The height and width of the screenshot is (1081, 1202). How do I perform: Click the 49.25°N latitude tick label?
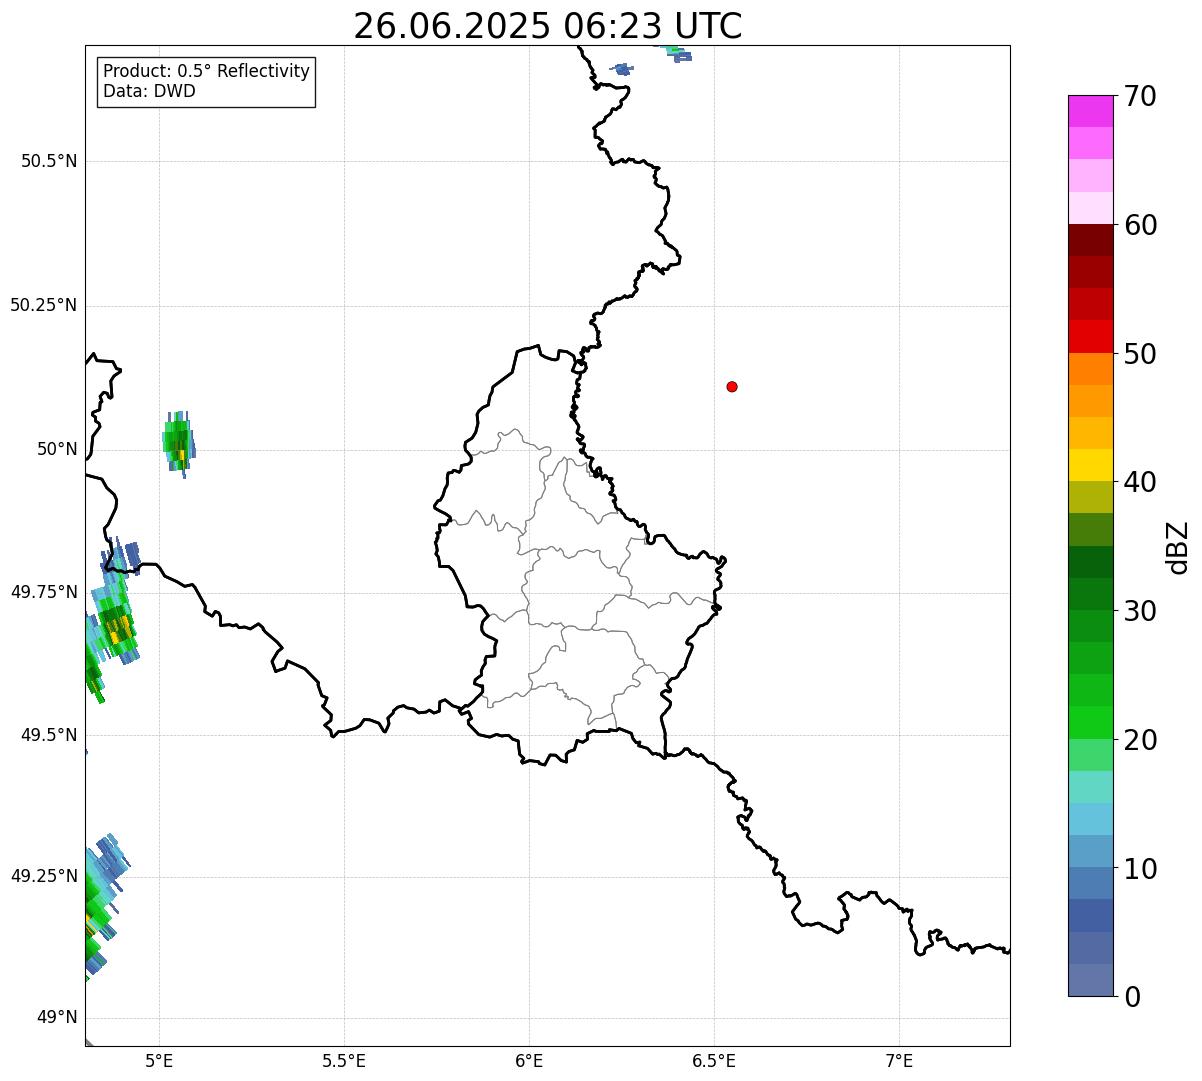[43, 876]
